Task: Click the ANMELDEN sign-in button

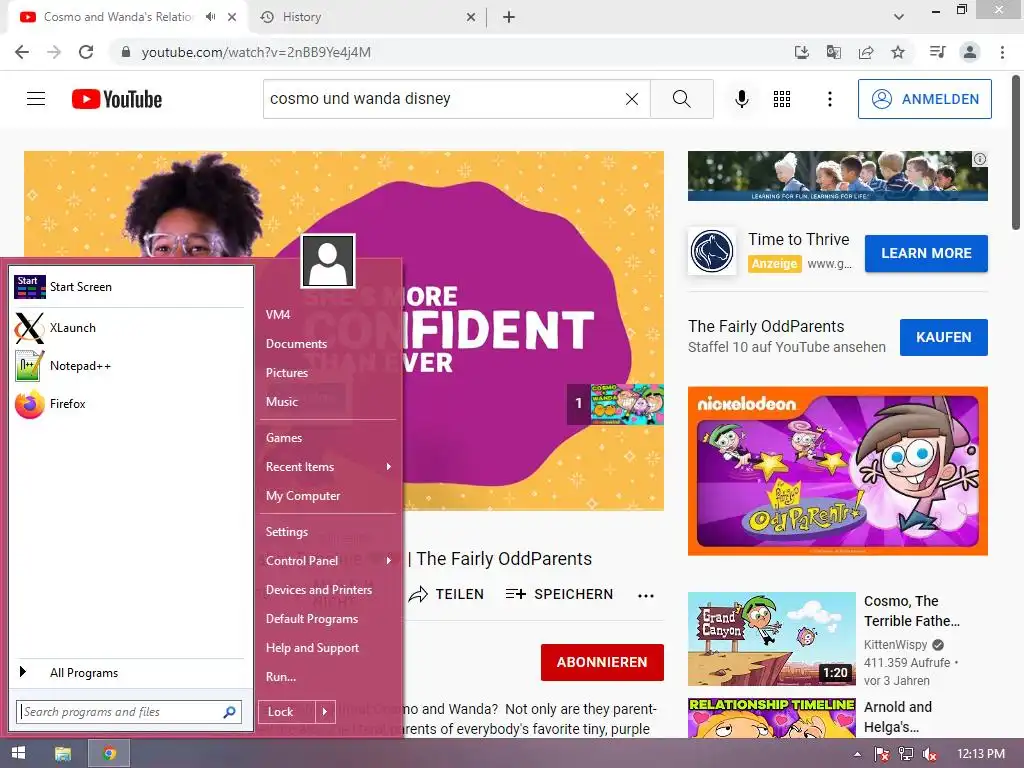Action: coord(925,99)
